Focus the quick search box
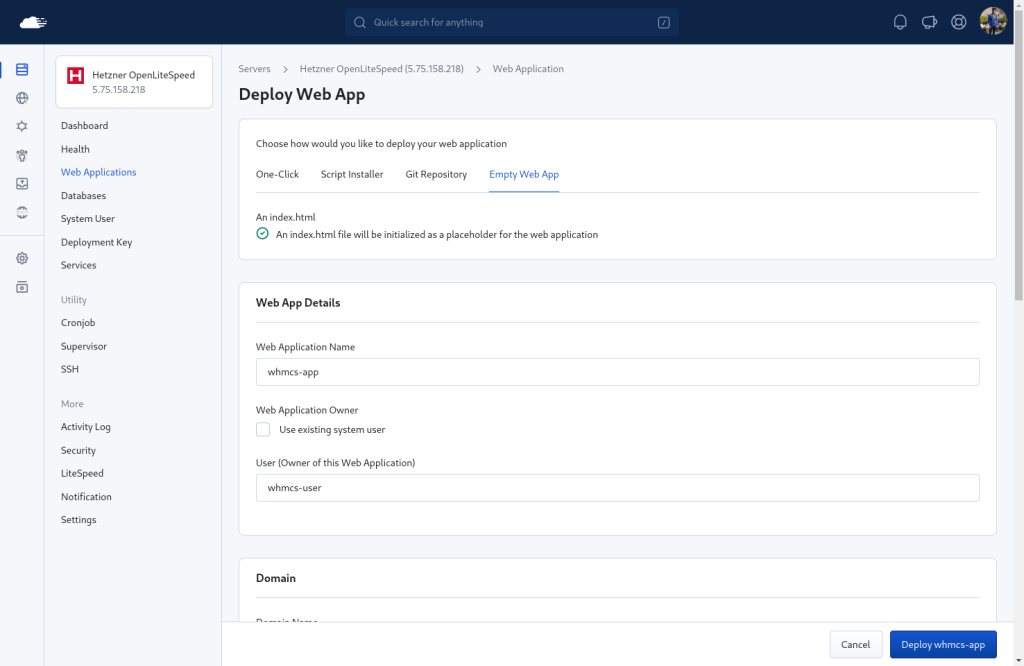Viewport: 1024px width, 666px height. point(512,22)
